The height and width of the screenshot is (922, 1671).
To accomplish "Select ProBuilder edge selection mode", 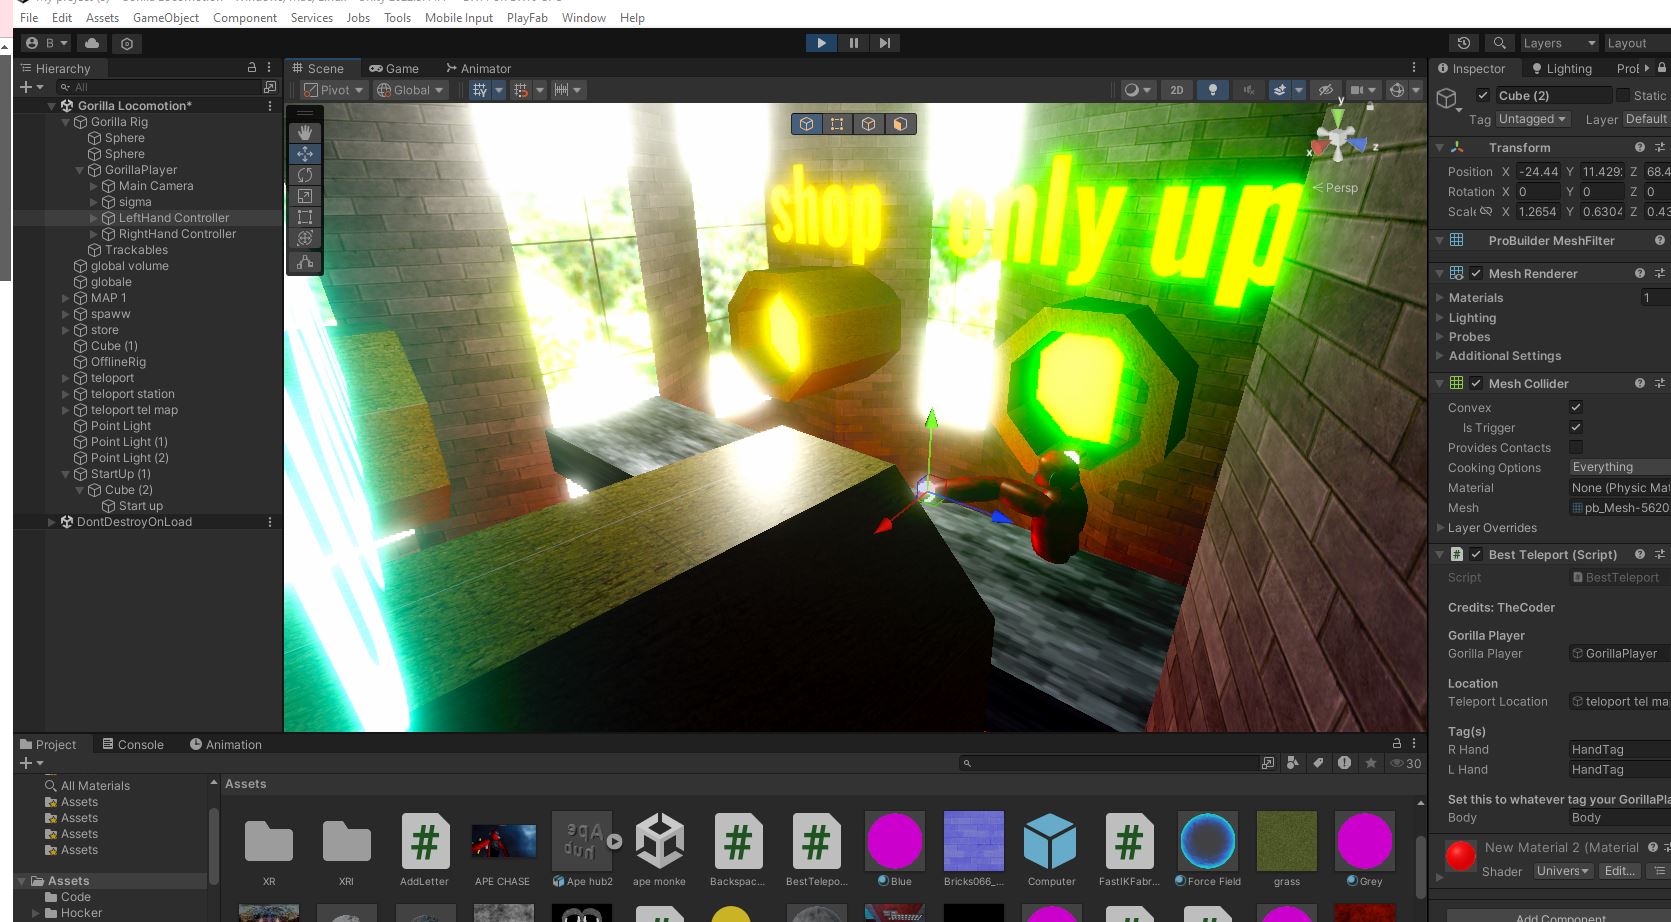I will [x=868, y=124].
